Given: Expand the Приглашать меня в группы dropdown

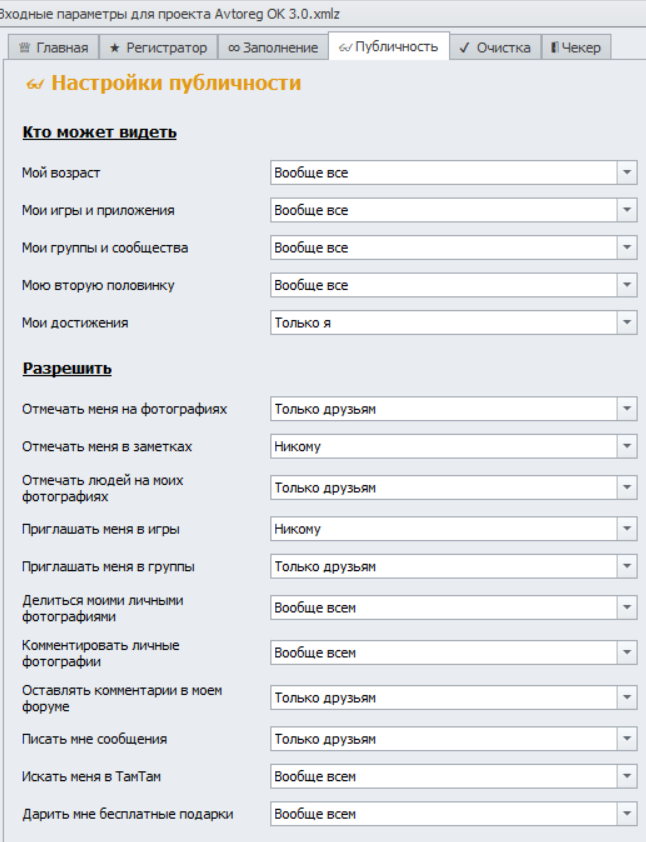Looking at the screenshot, I should pyautogui.click(x=627, y=567).
